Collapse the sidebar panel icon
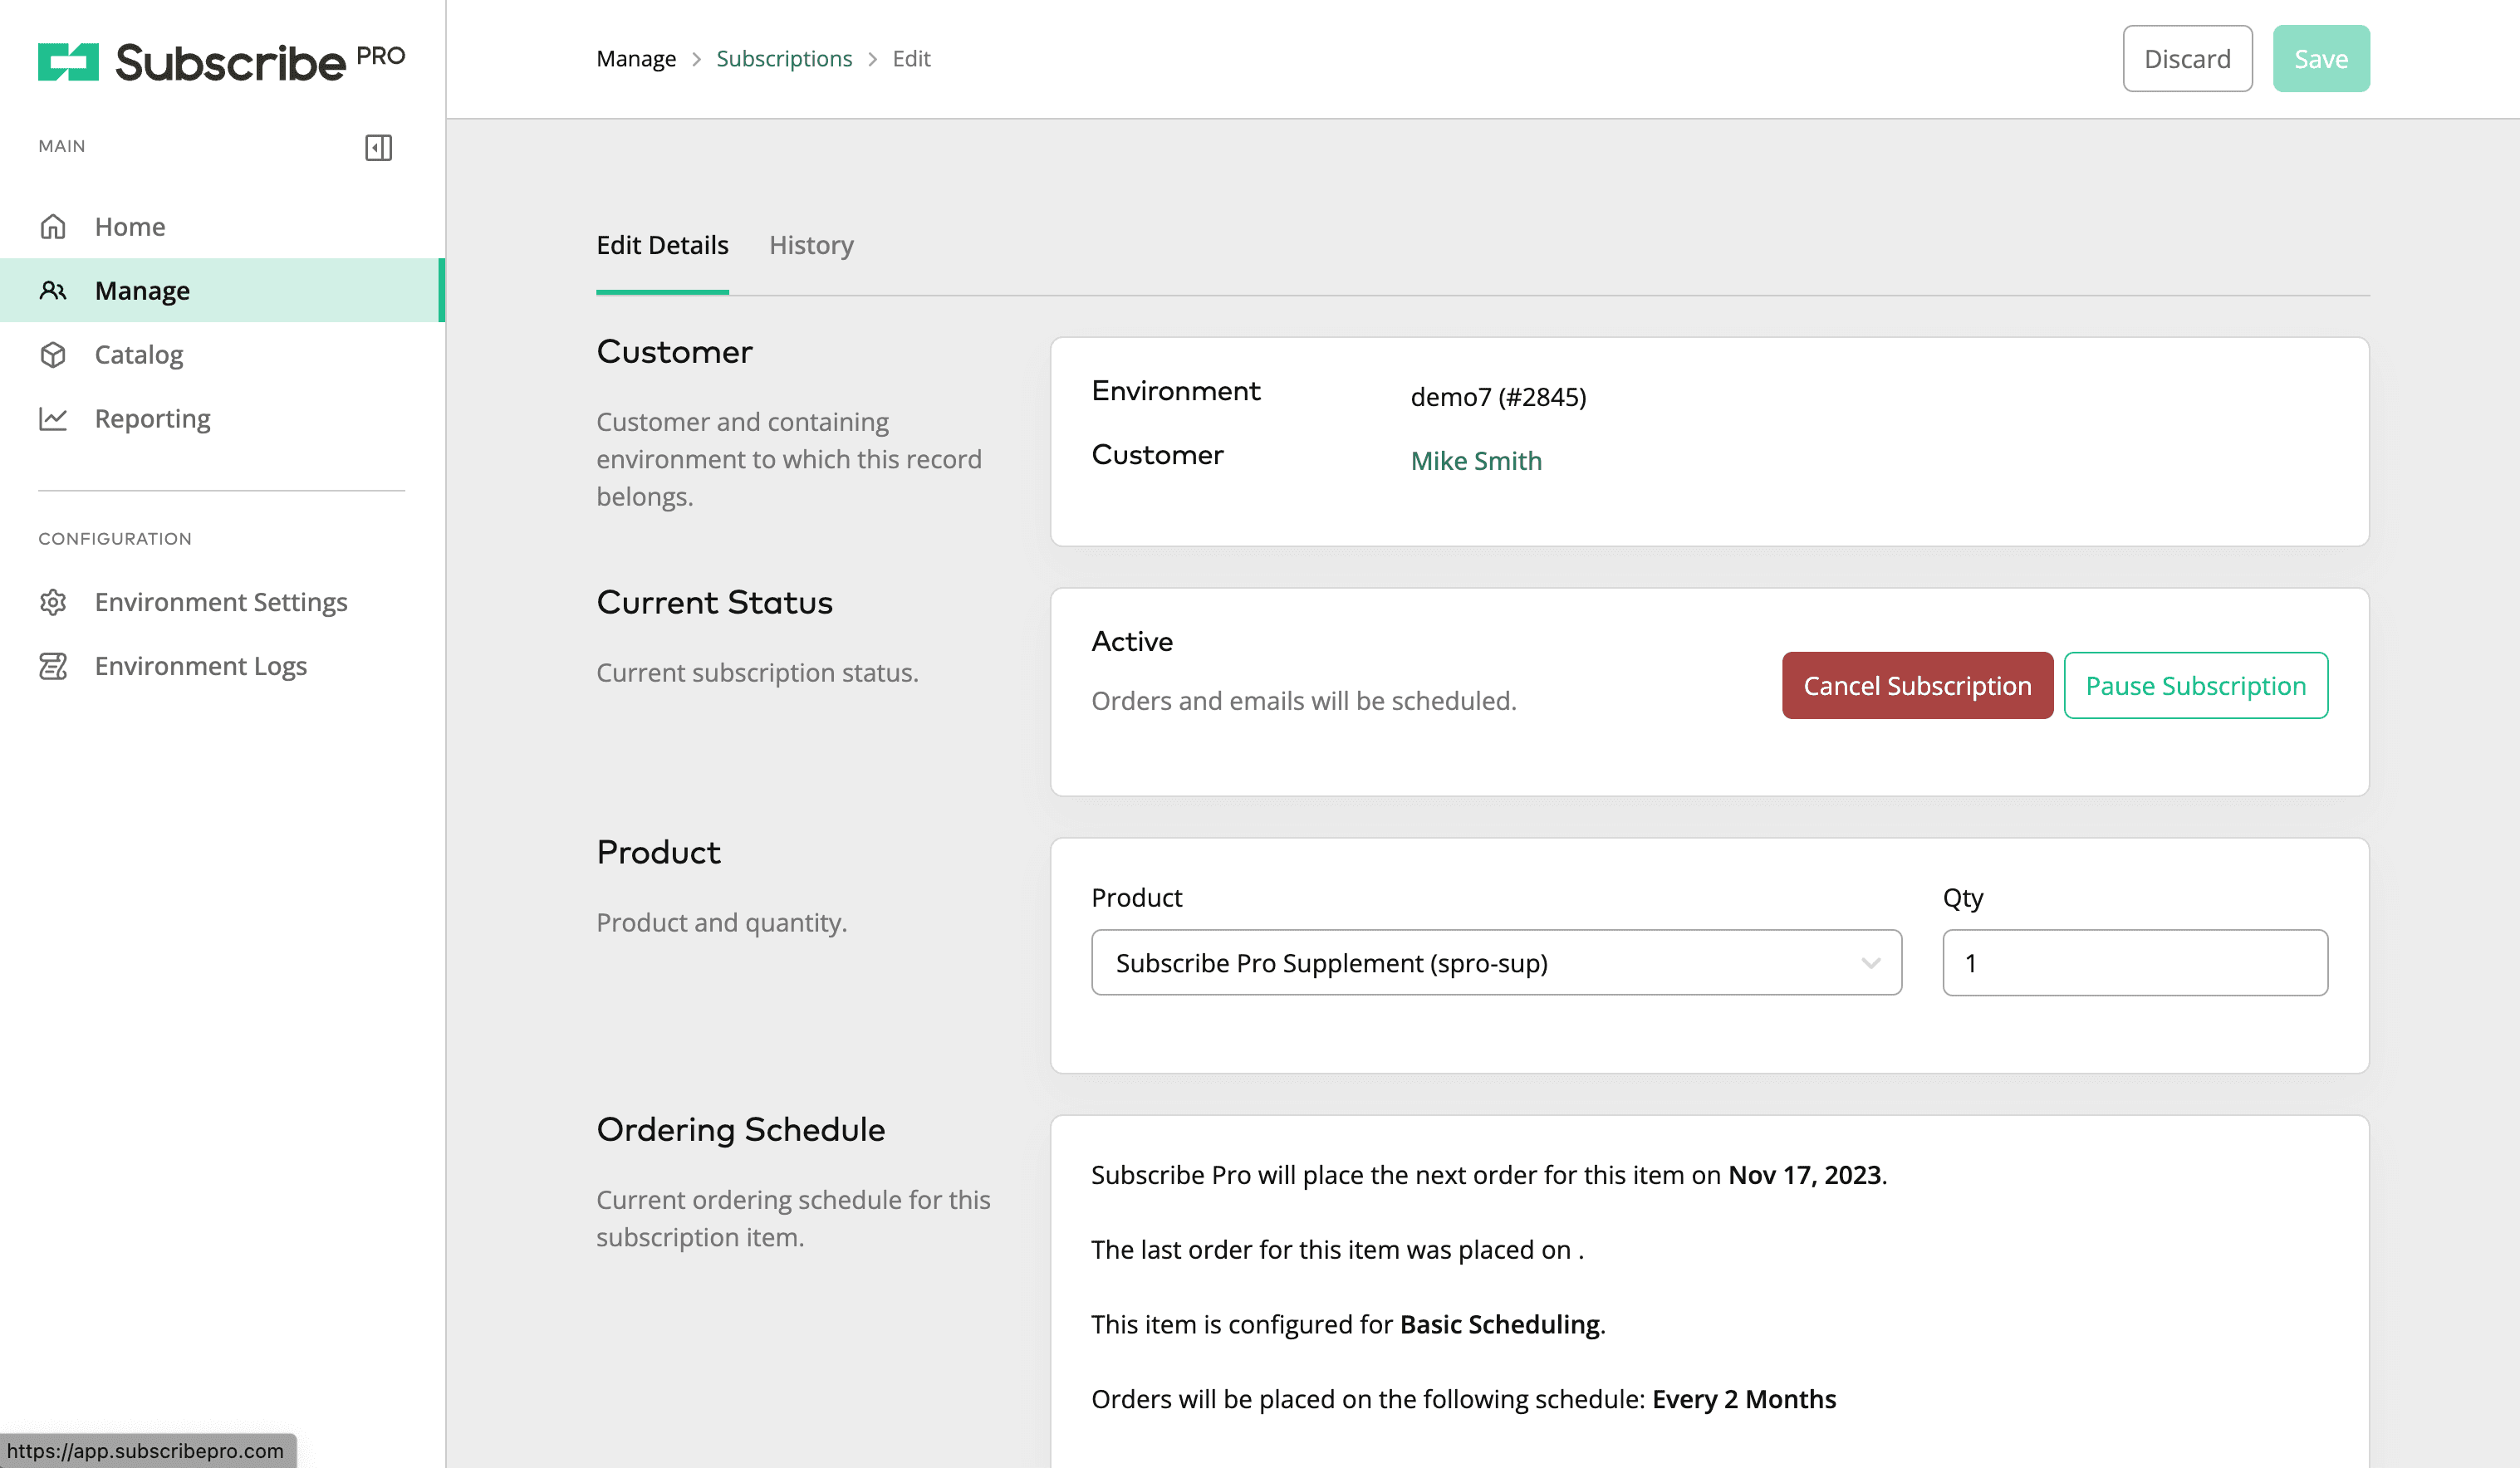2520x1468 pixels. [x=378, y=148]
